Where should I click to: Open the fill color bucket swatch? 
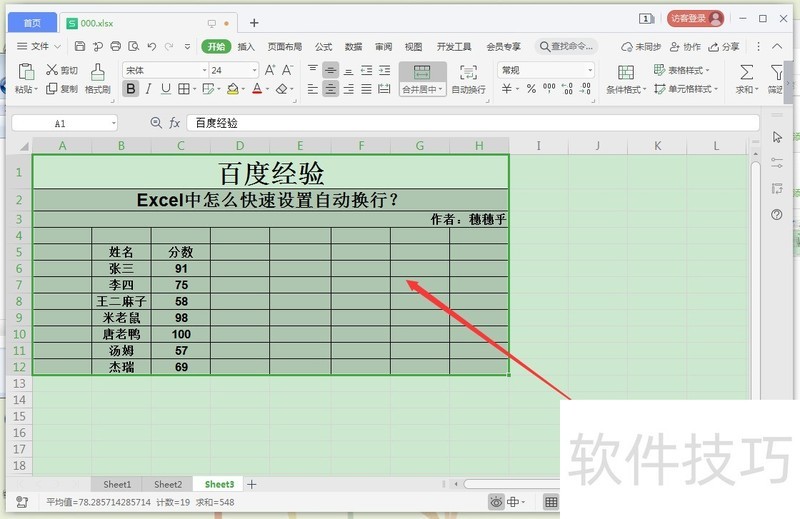click(233, 89)
